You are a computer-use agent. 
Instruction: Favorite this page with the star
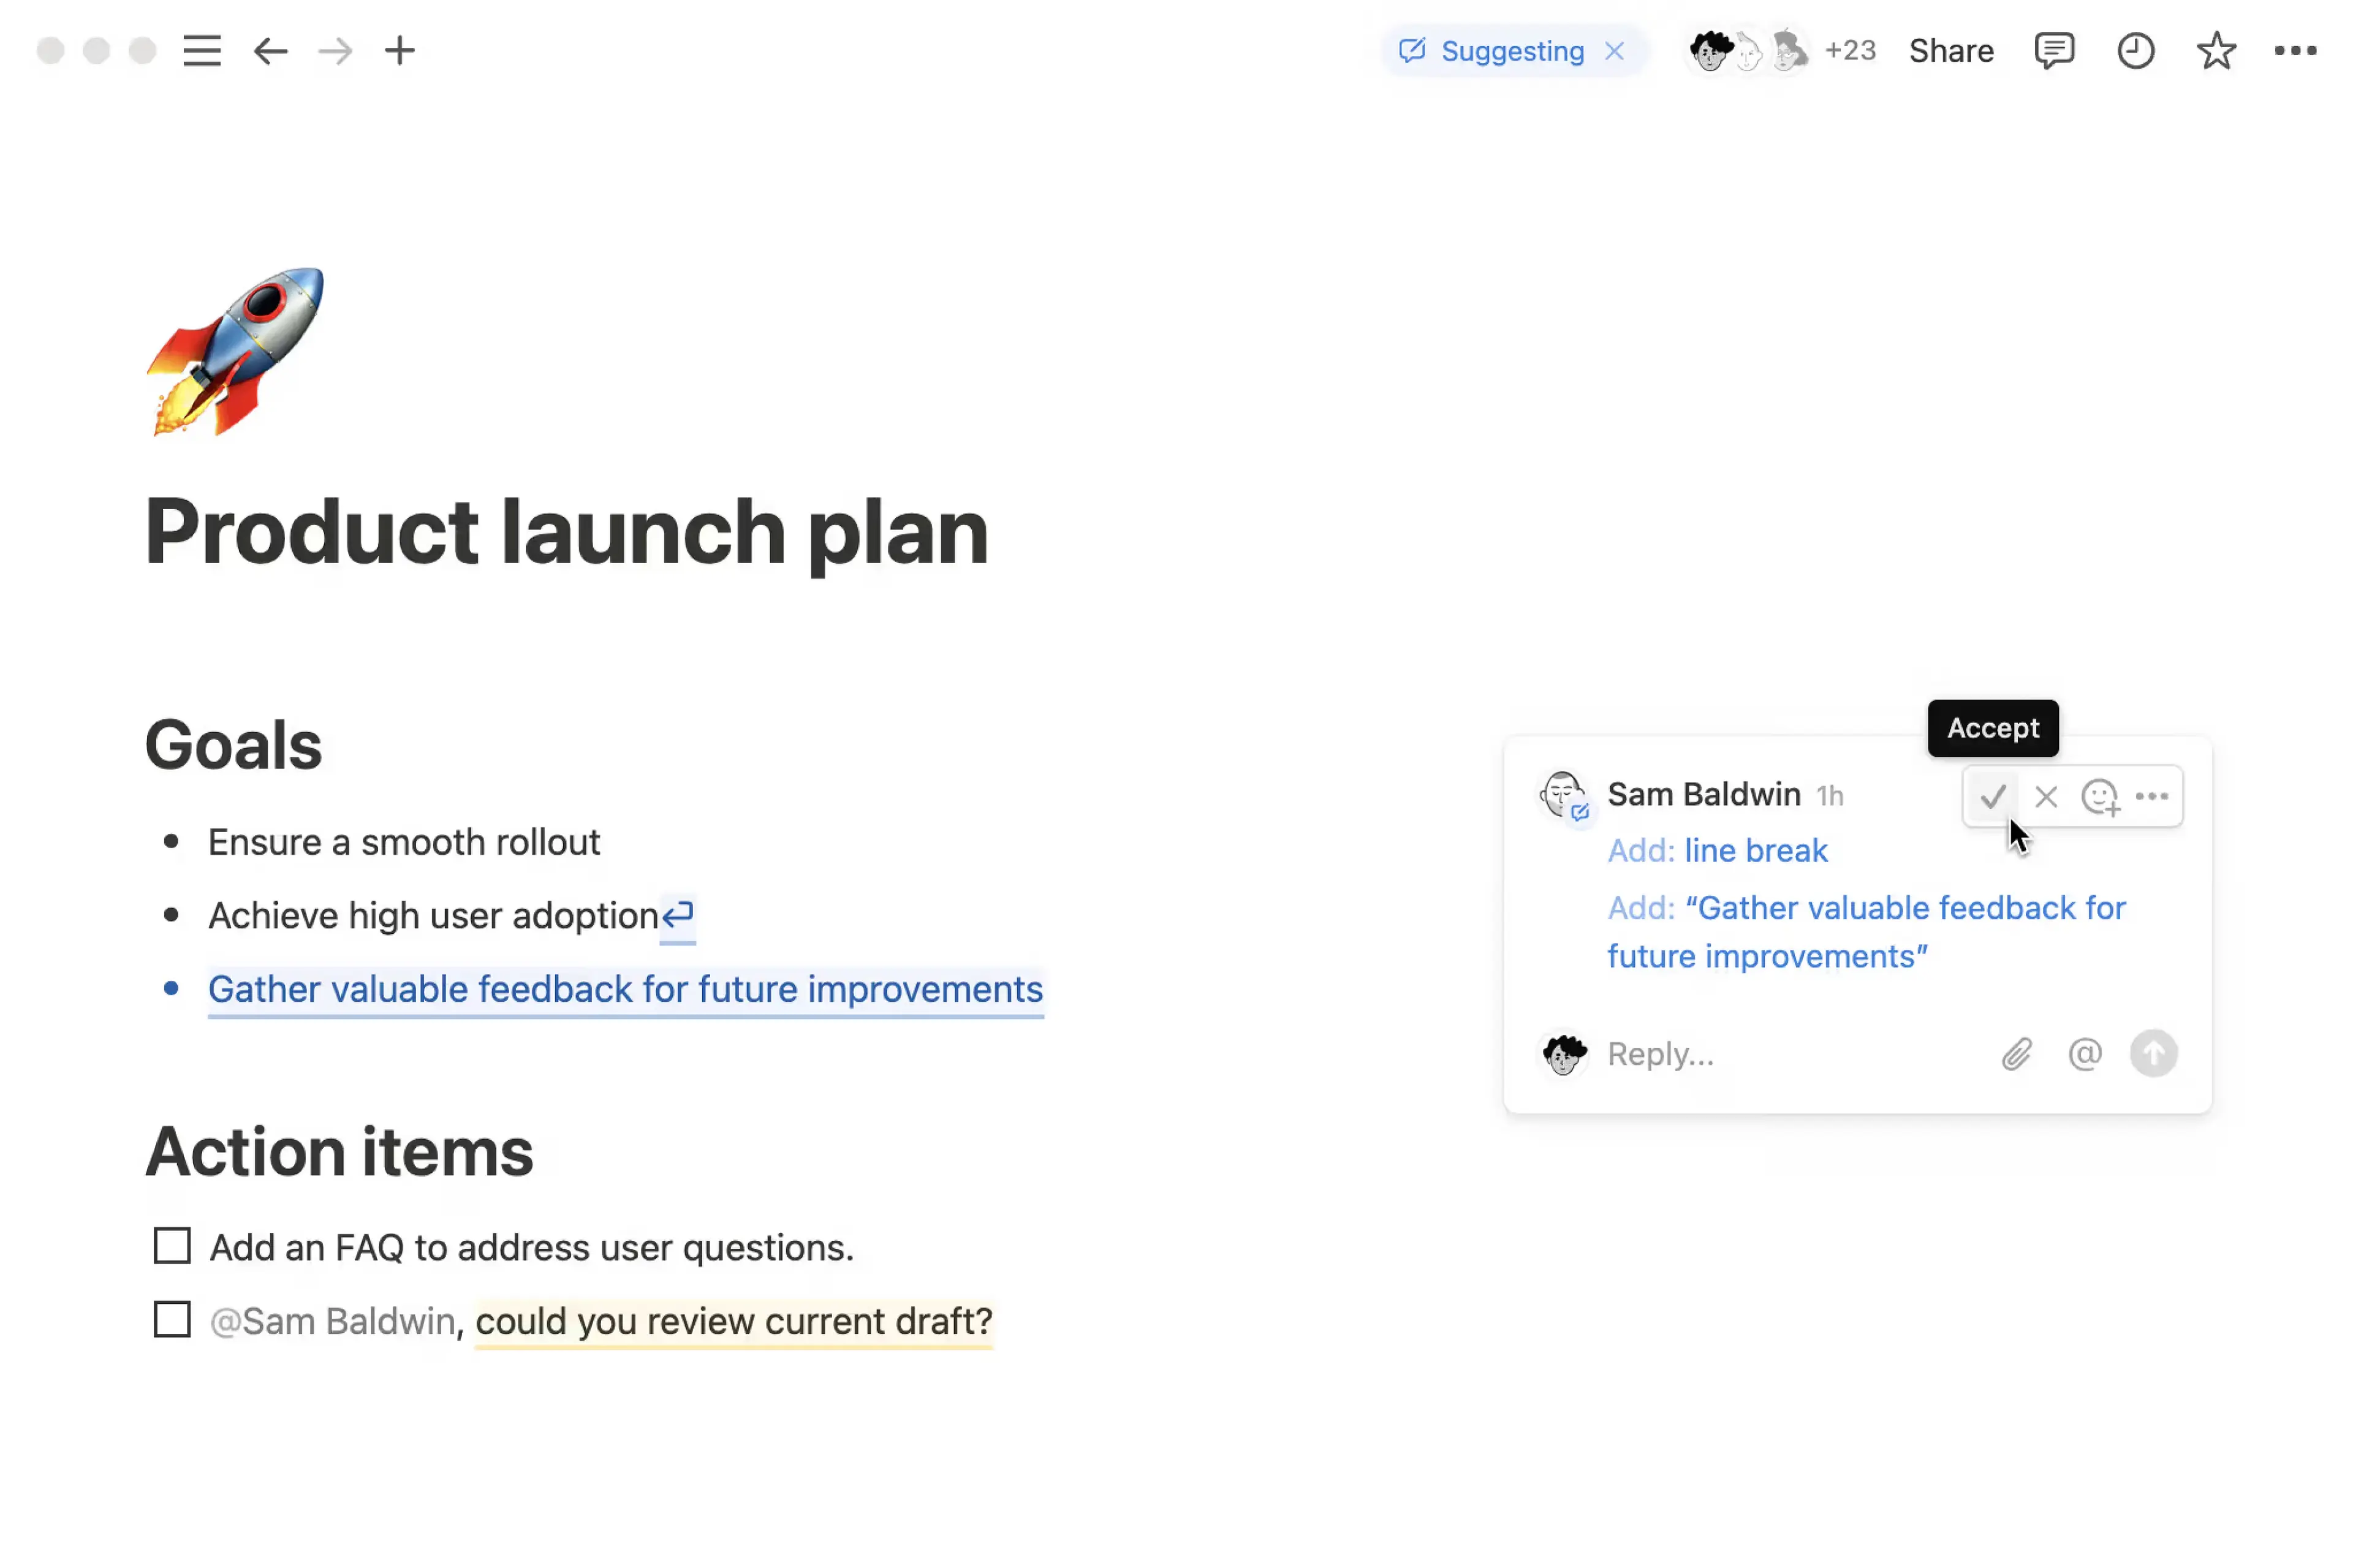click(2215, 51)
